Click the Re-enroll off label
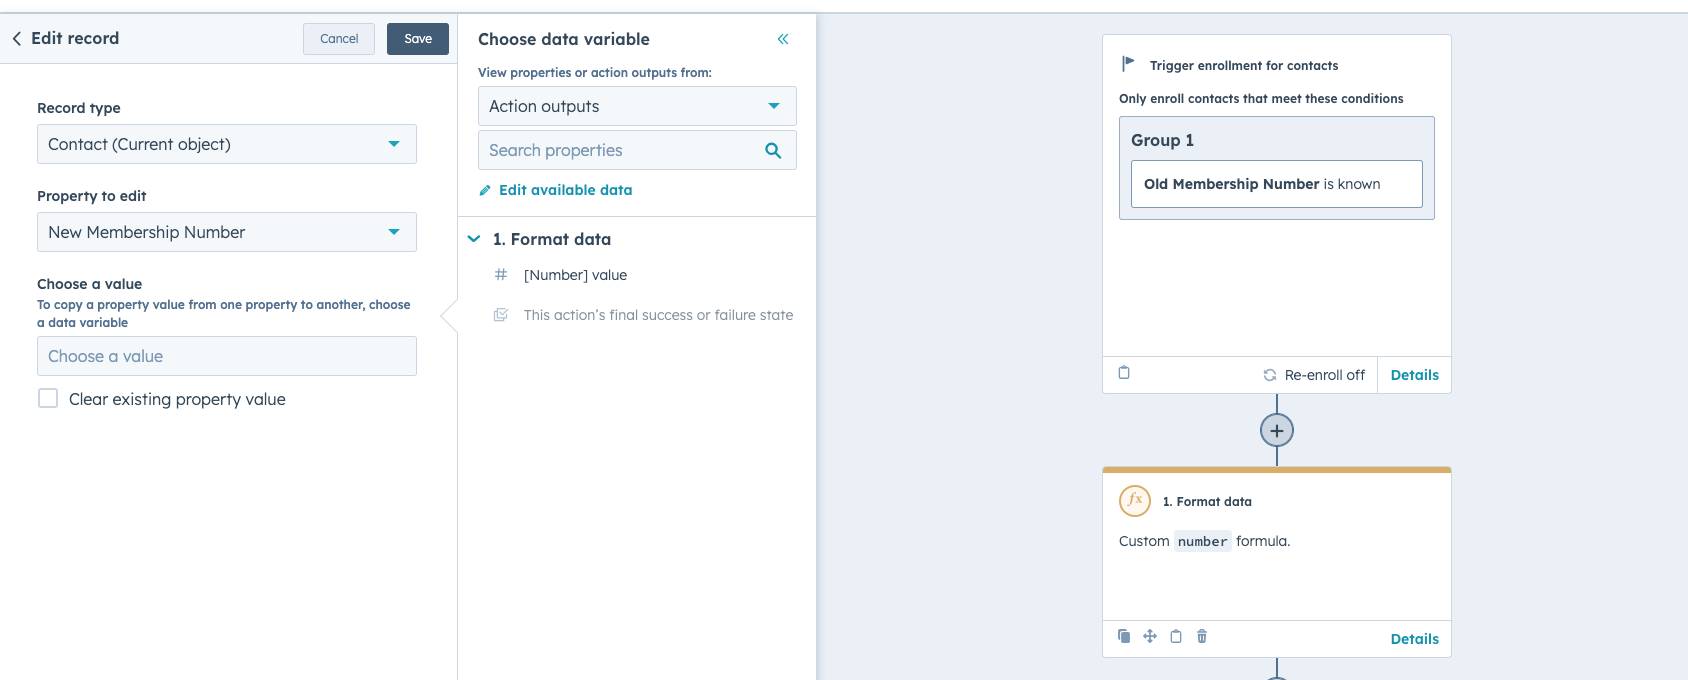The image size is (1688, 680). pos(1324,375)
